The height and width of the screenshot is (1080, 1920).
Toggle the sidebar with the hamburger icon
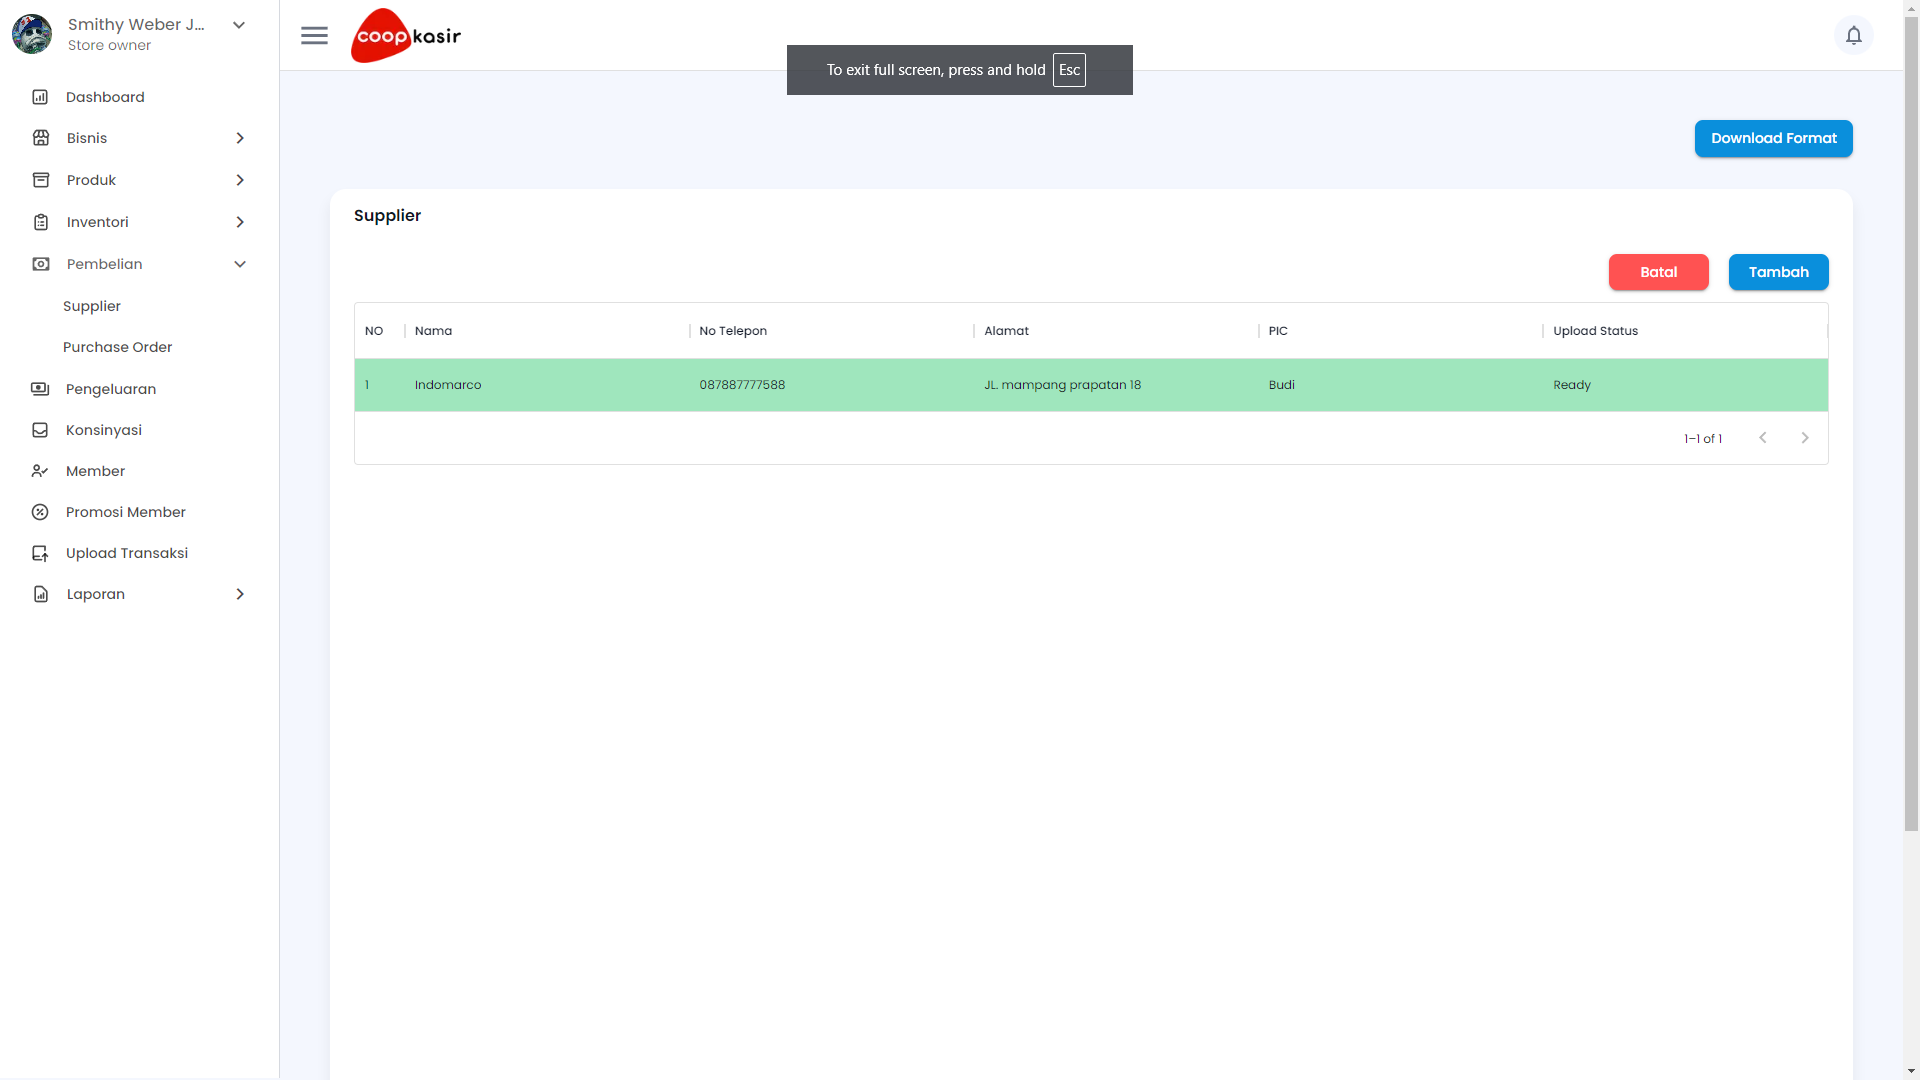click(314, 35)
